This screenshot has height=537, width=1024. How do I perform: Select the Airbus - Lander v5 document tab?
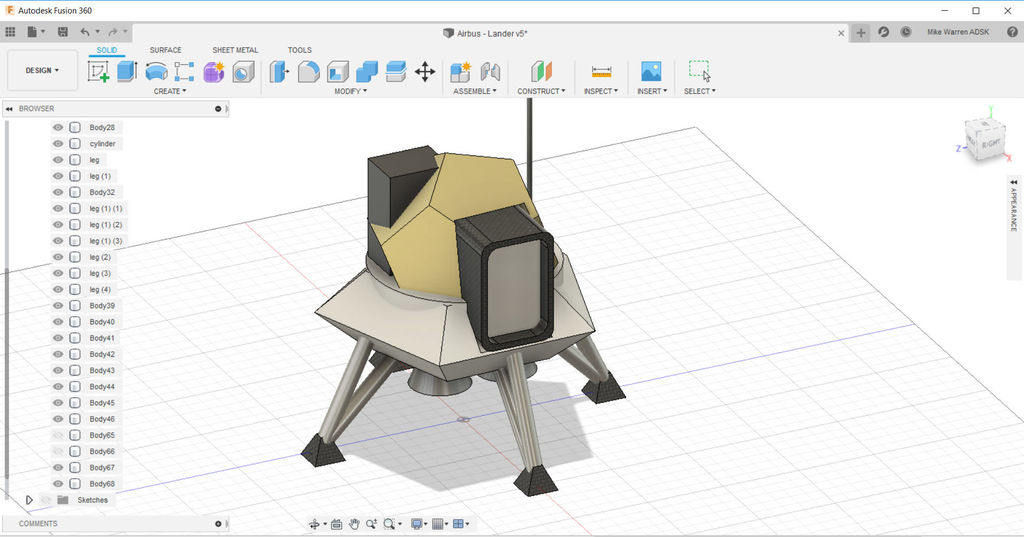pyautogui.click(x=485, y=33)
